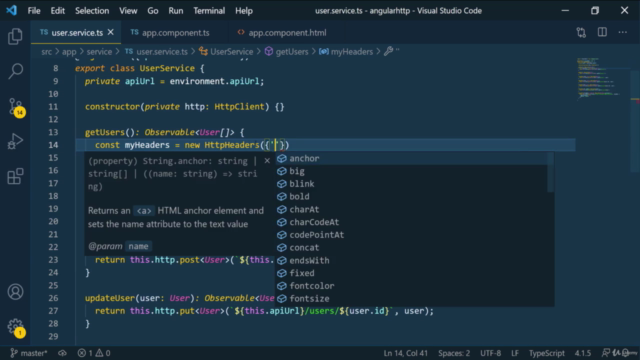Click the service breadcrumb

pyautogui.click(x=99, y=52)
